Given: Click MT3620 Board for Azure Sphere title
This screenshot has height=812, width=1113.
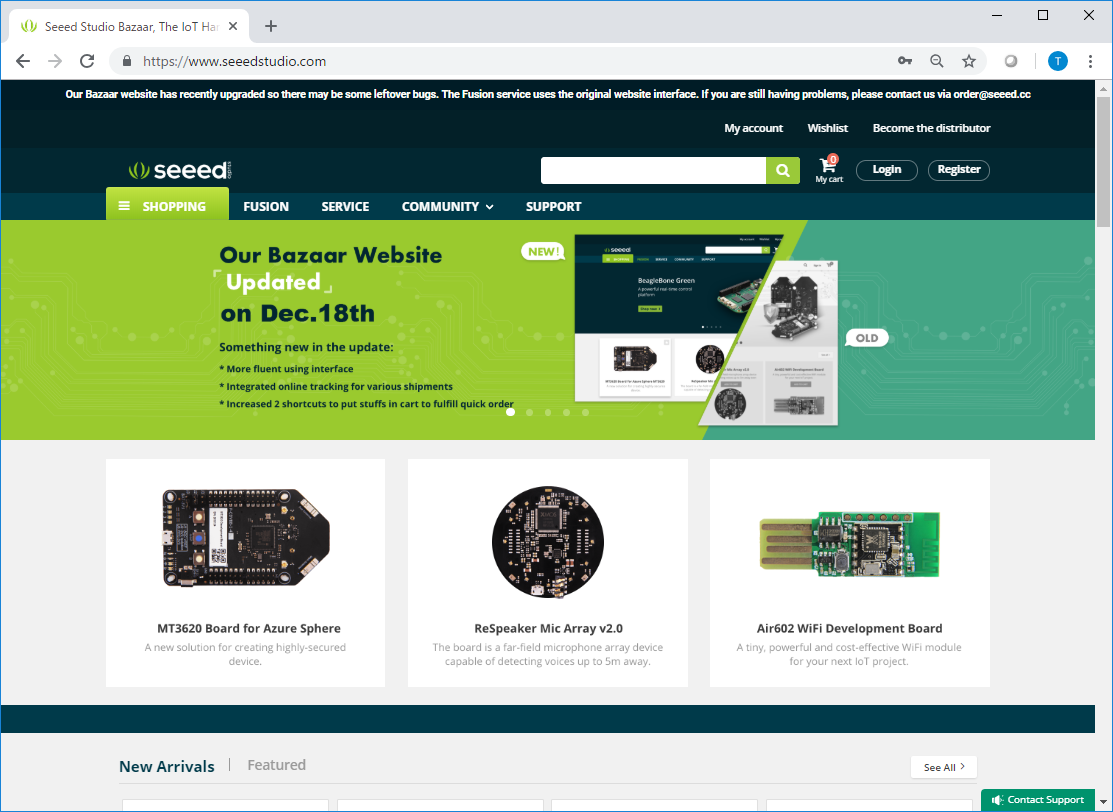Looking at the screenshot, I should coord(249,628).
